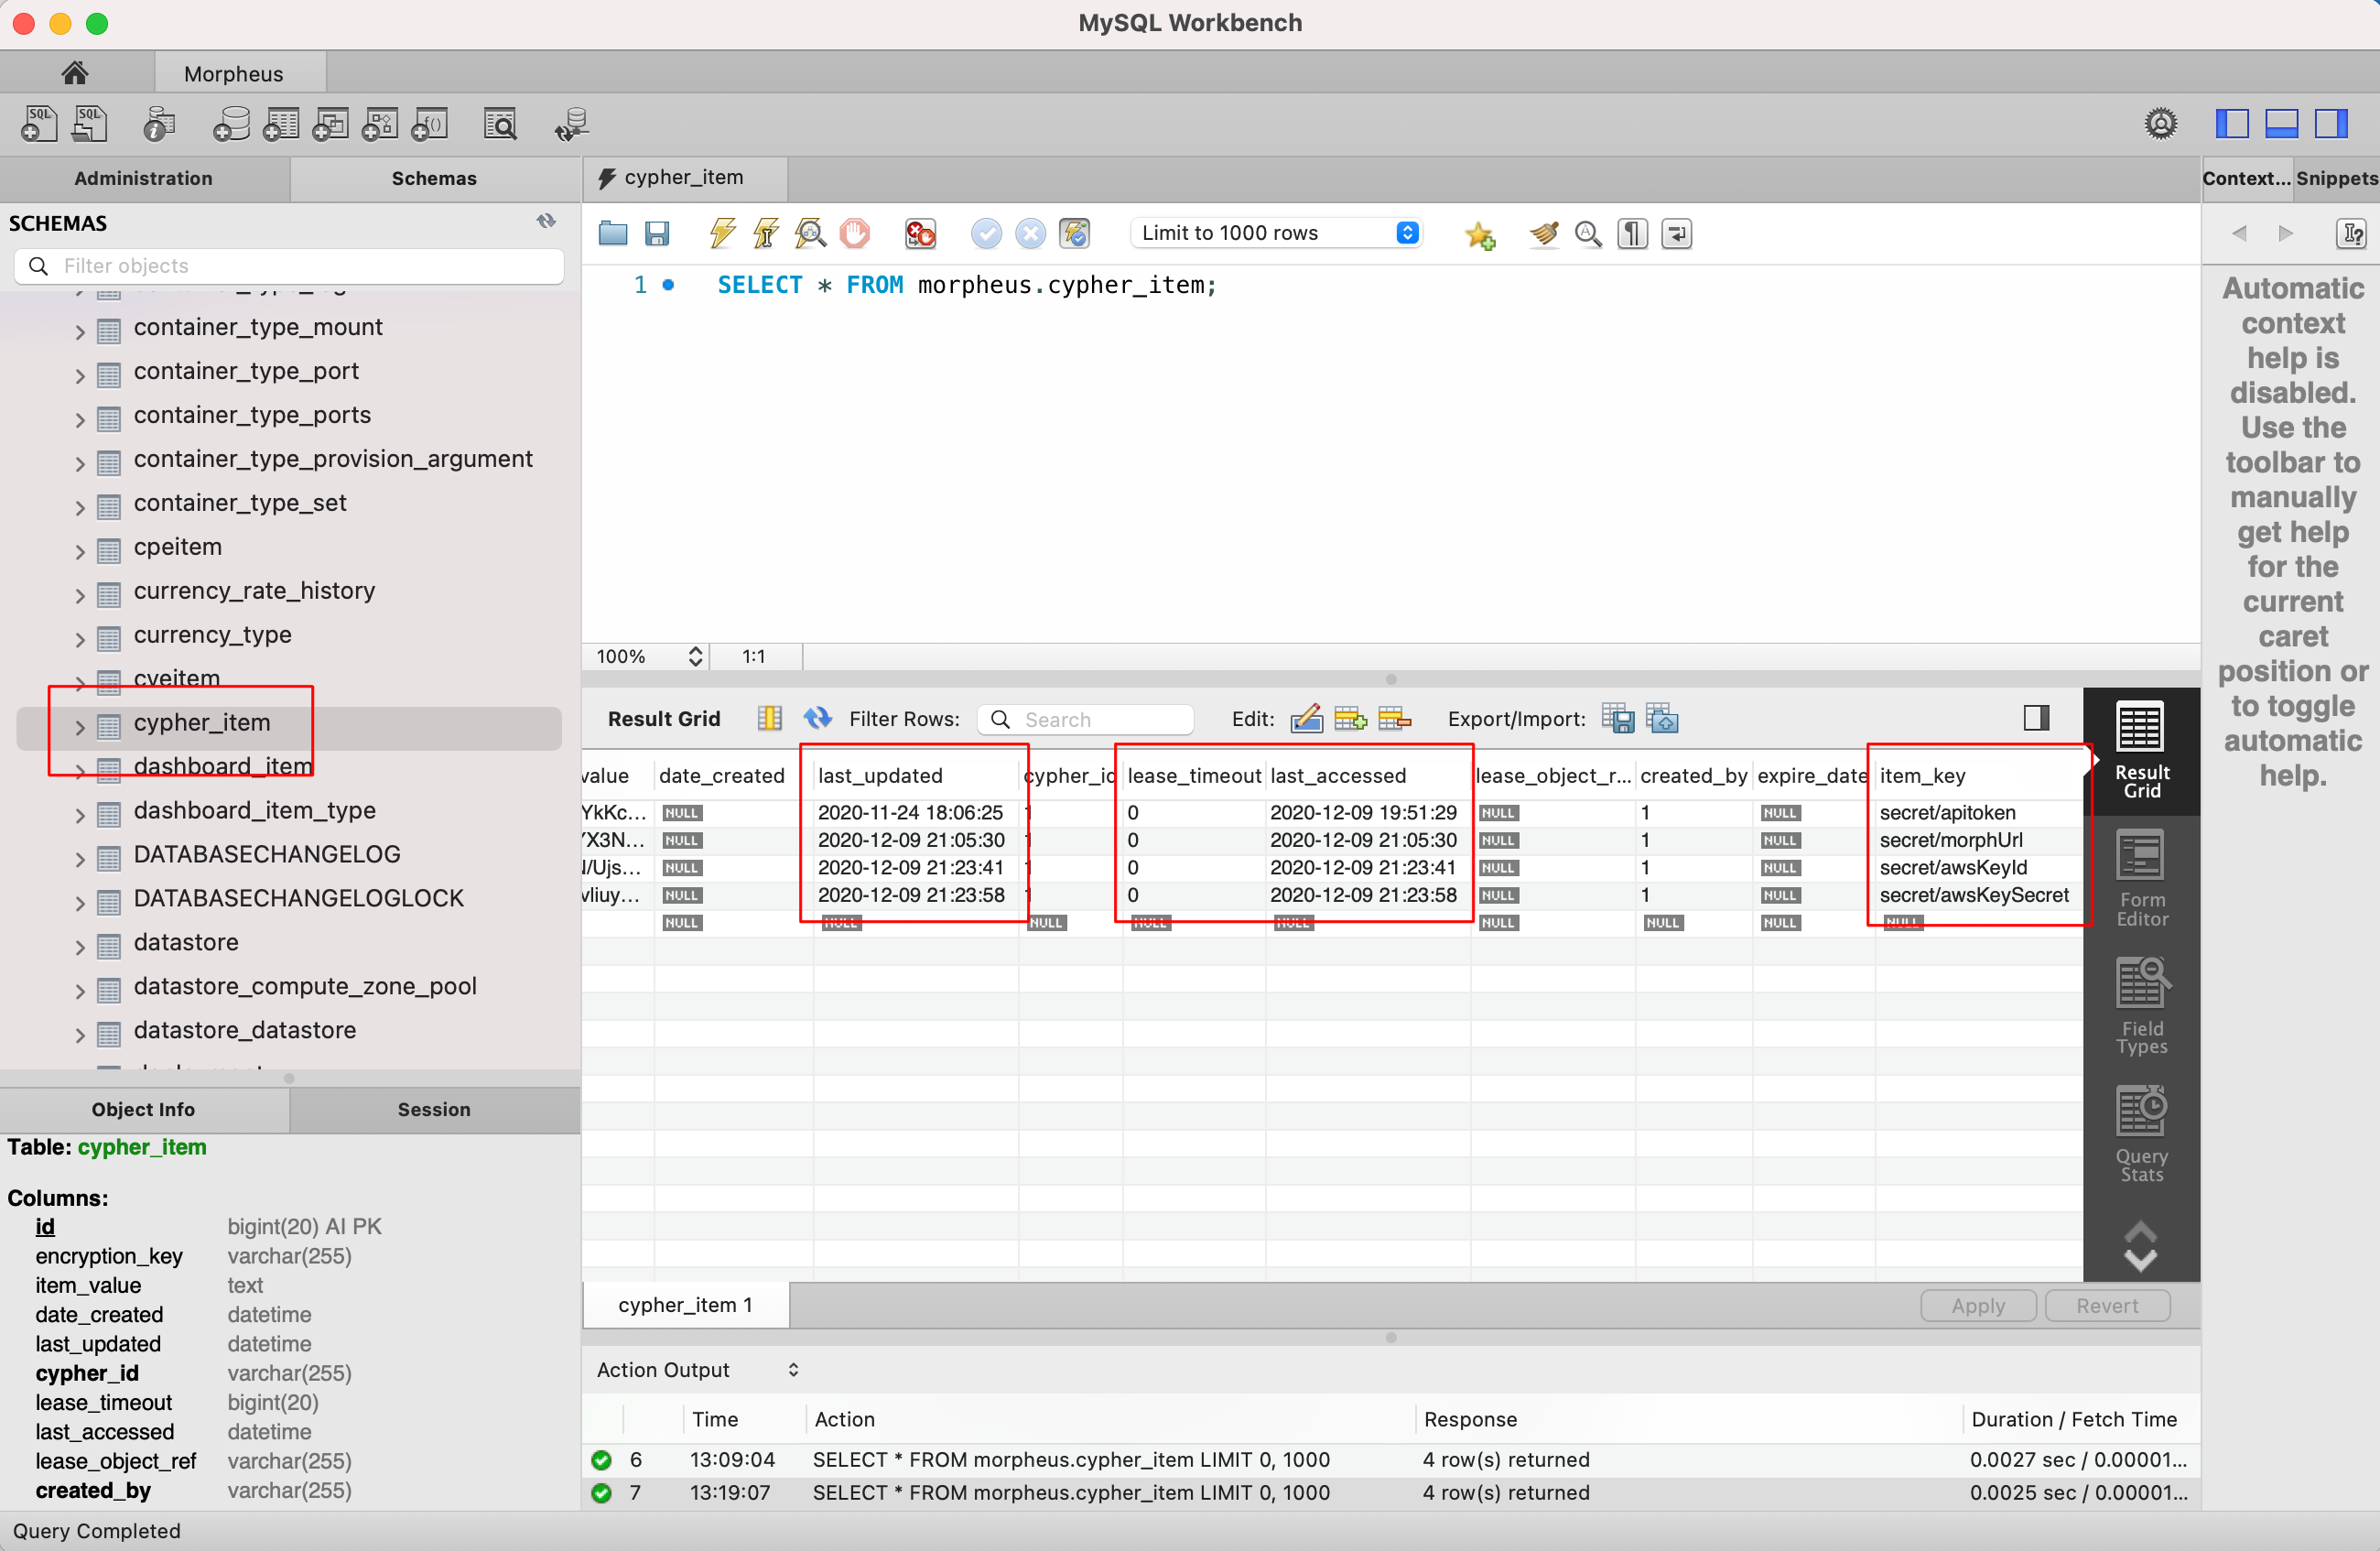Switch to the Administration tab
The height and width of the screenshot is (1551, 2380).
[143, 178]
